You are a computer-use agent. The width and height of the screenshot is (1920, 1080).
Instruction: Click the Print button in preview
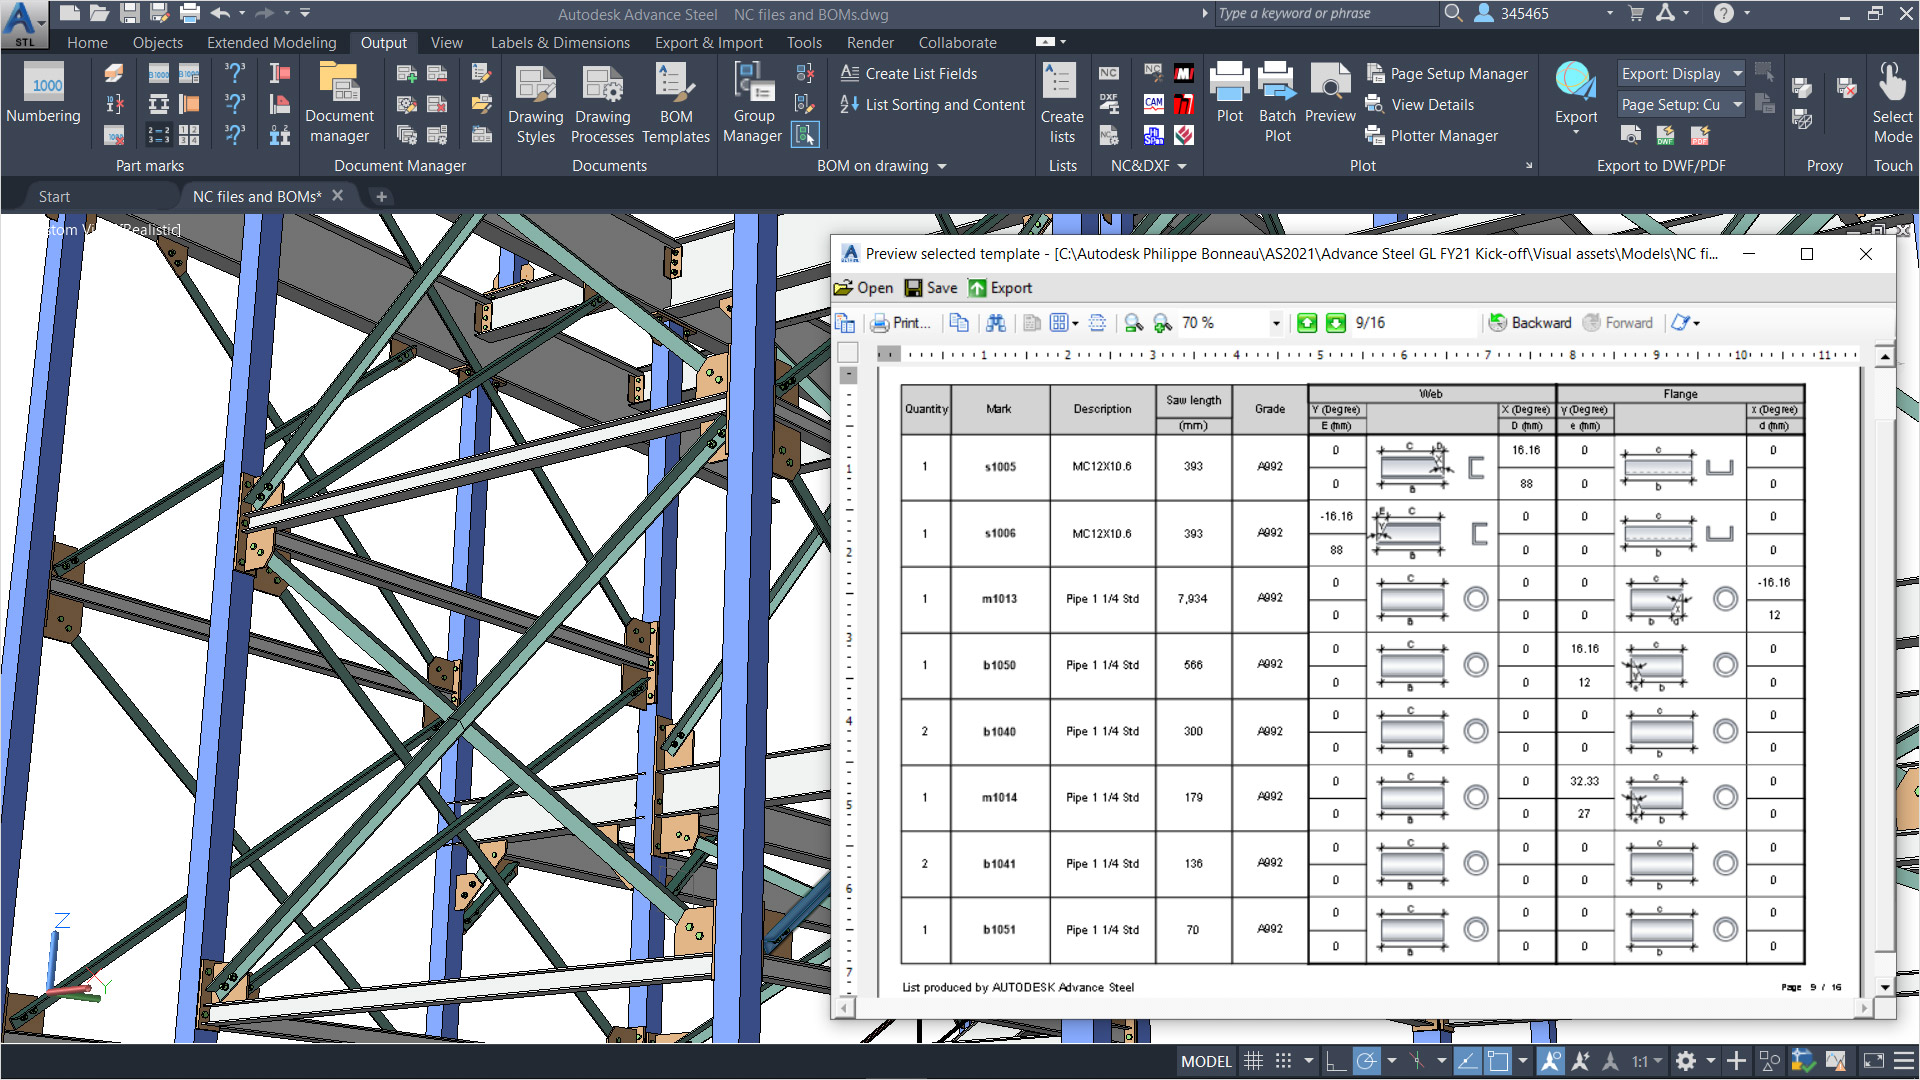[x=901, y=322]
